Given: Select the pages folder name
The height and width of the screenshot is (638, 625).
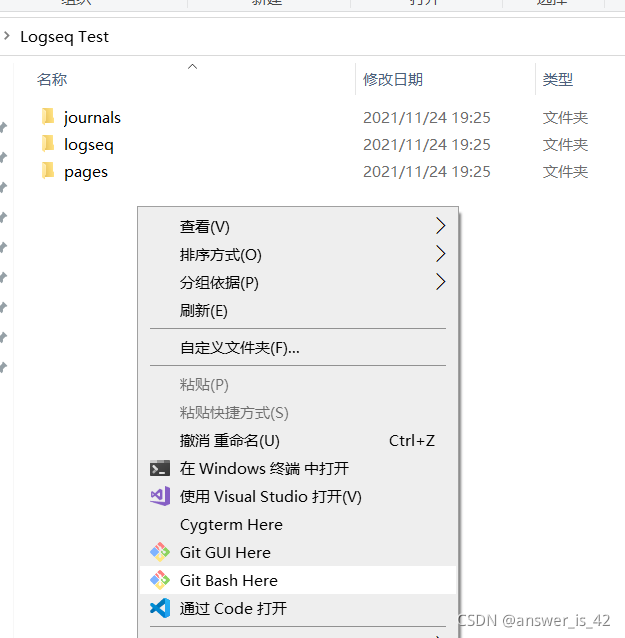Looking at the screenshot, I should (x=86, y=172).
